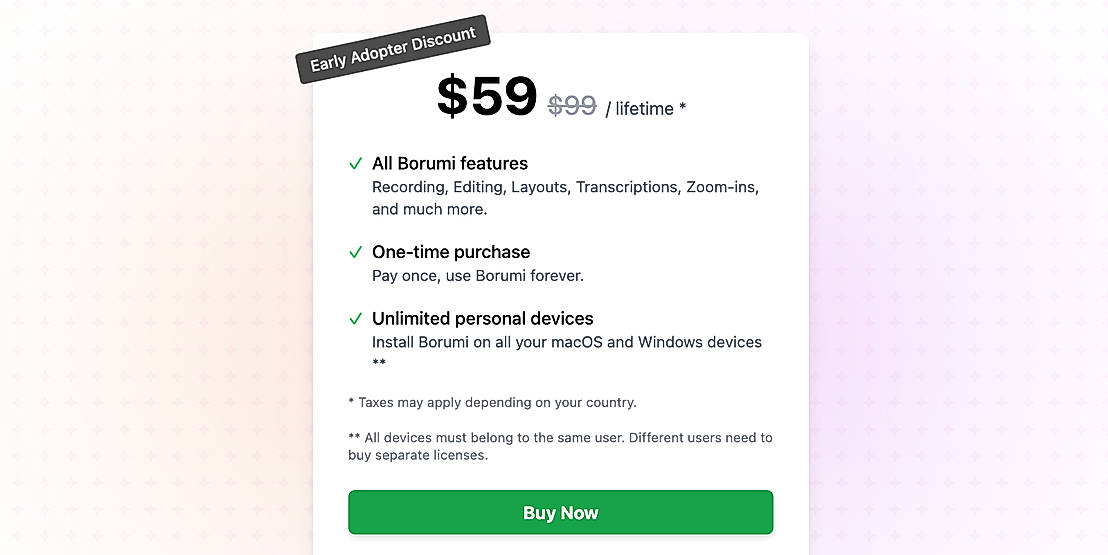The image size is (1108, 555).
Task: Click the "buy separate licenses." footnote line
Action: [x=418, y=455]
